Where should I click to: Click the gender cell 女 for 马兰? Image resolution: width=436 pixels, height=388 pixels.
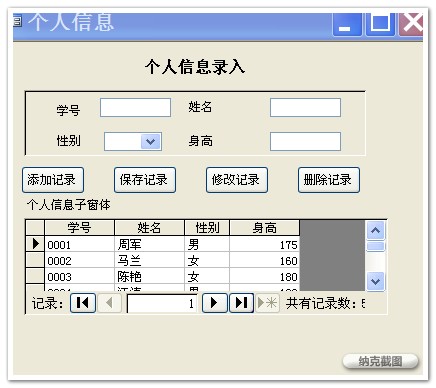click(207, 260)
